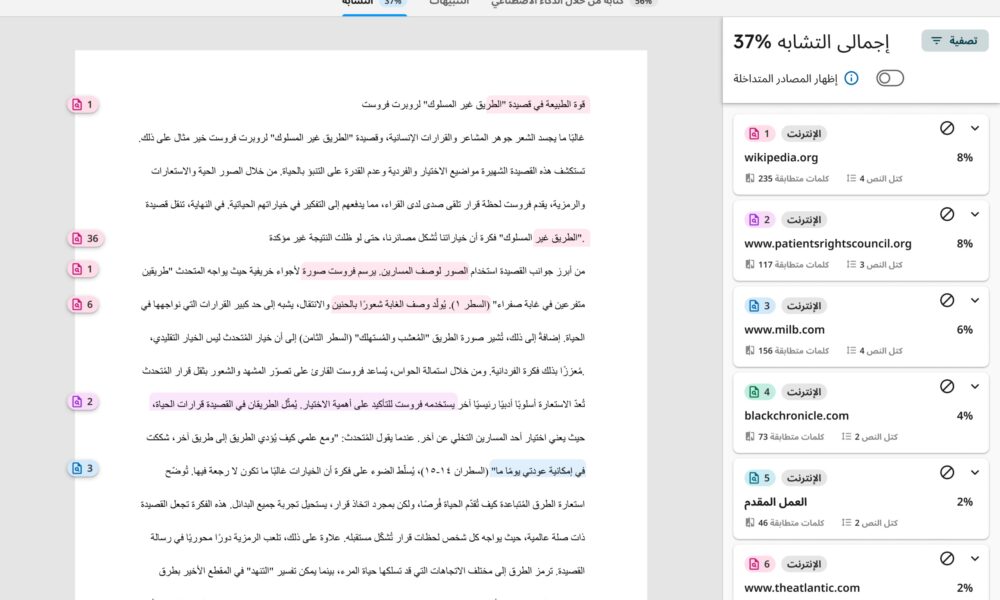Open the wikipedia.org source name

781,157
